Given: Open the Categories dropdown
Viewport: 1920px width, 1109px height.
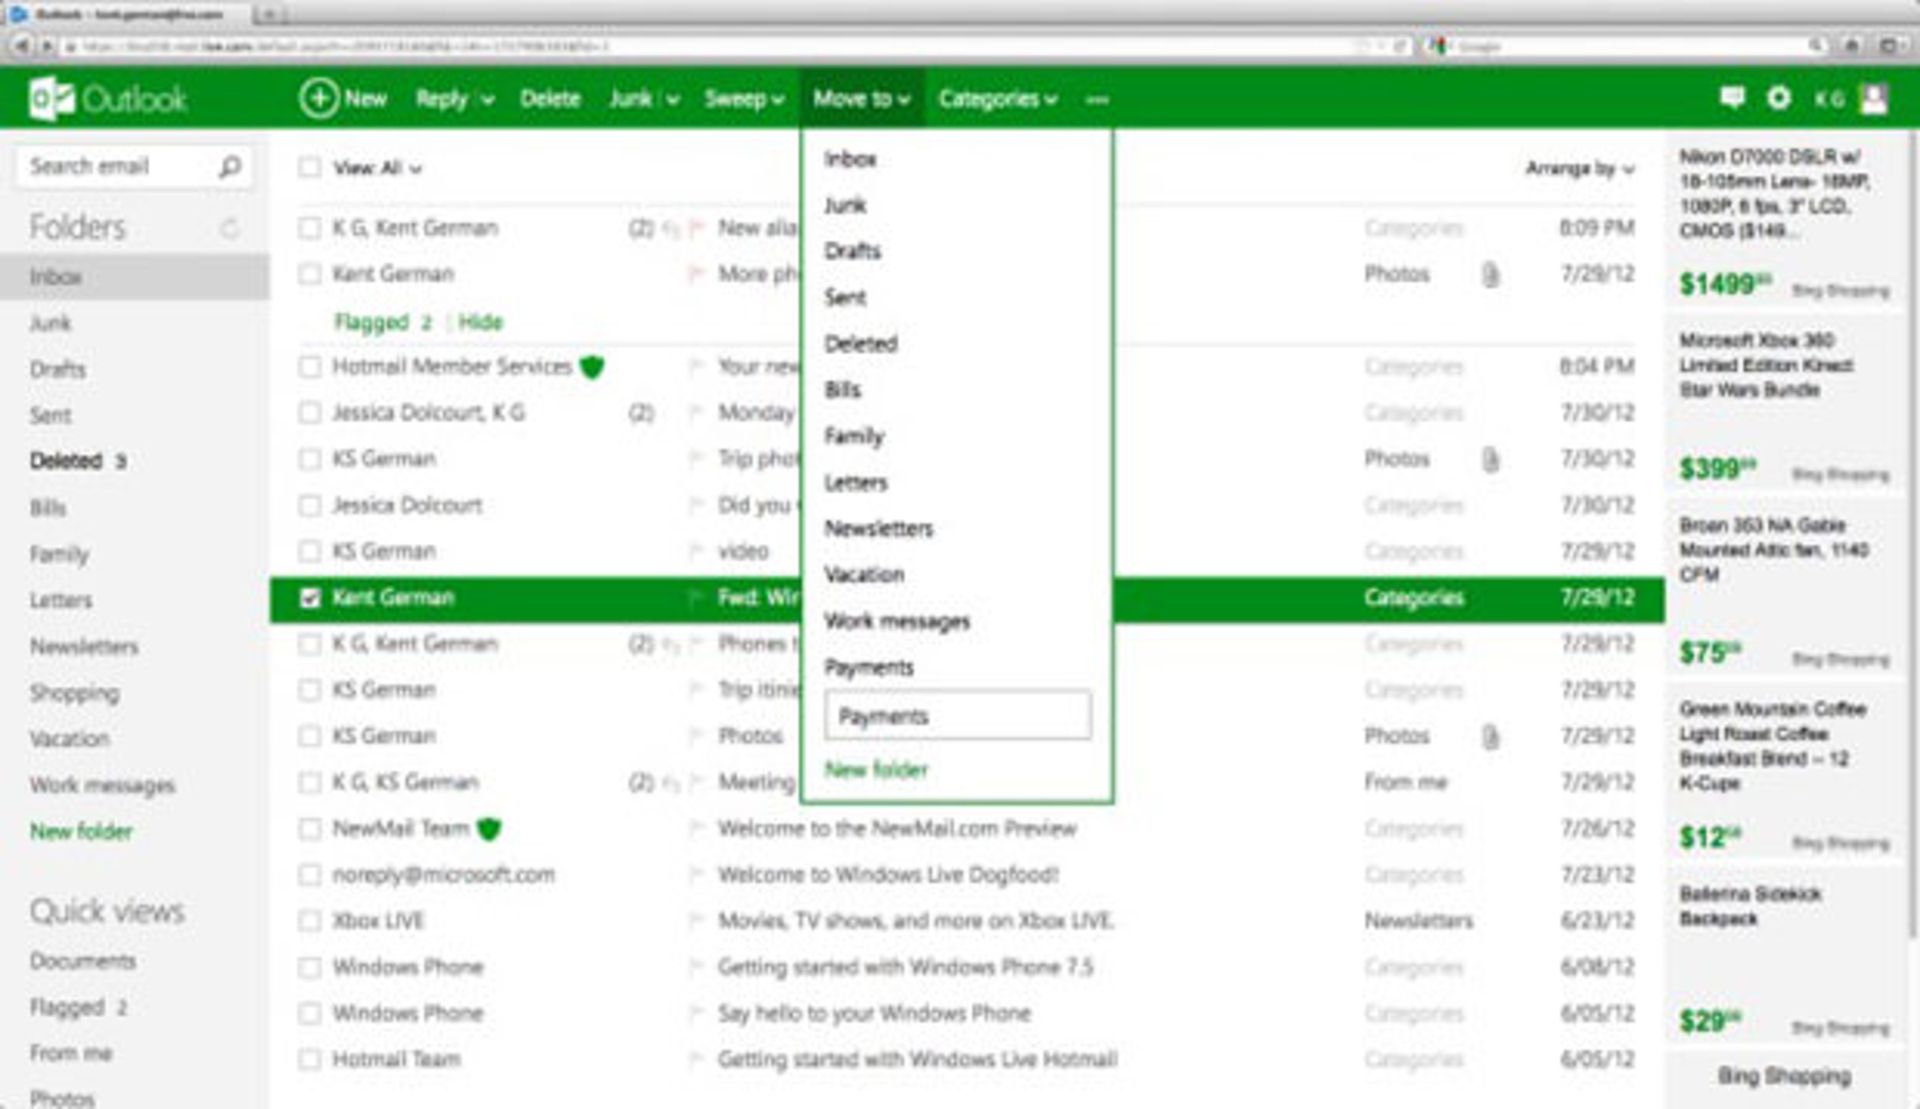Looking at the screenshot, I should click(997, 99).
